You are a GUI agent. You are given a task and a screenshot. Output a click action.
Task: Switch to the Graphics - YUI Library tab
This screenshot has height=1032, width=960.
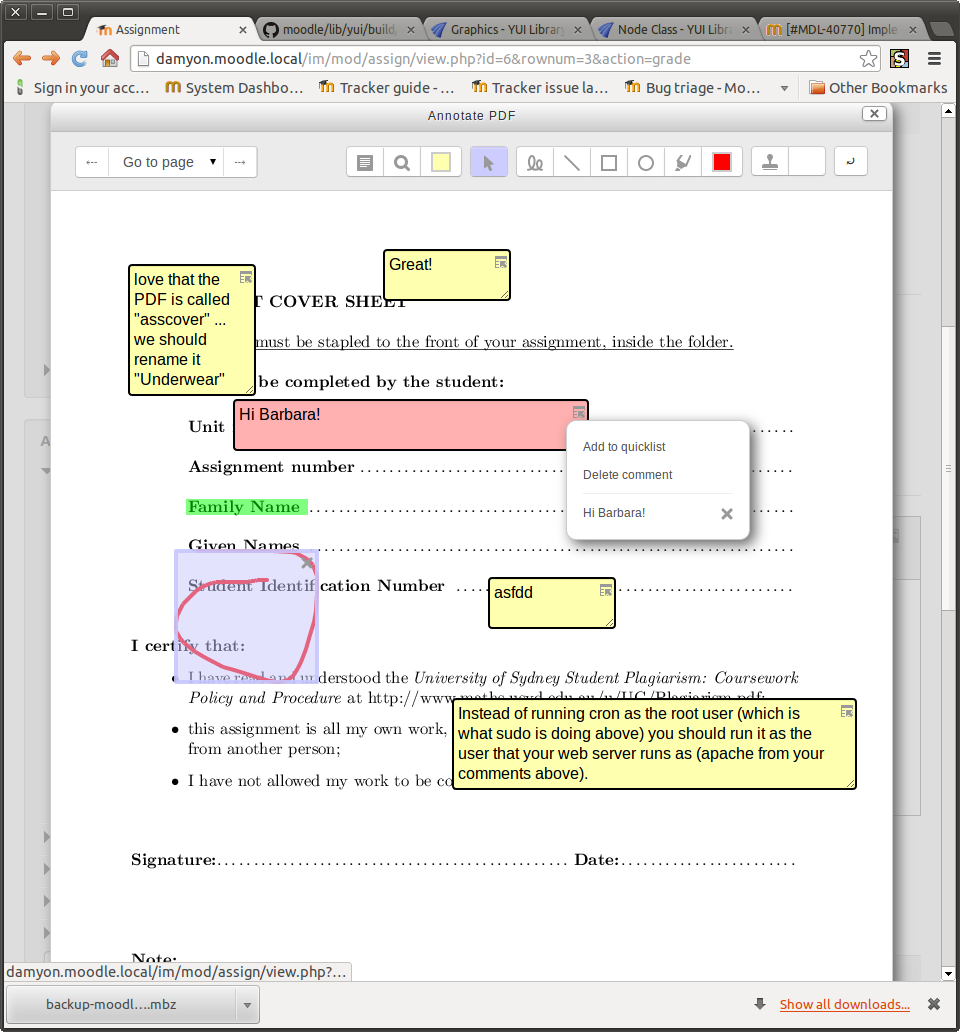click(x=507, y=30)
